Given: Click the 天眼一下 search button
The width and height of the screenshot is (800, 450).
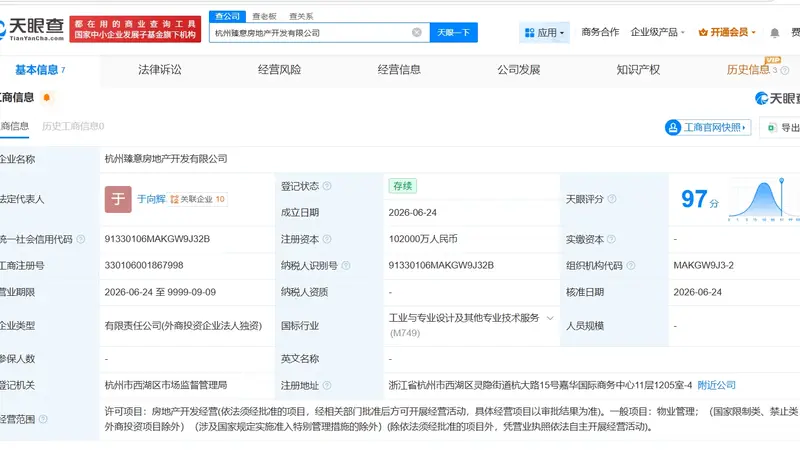Looking at the screenshot, I should pyautogui.click(x=454, y=33).
